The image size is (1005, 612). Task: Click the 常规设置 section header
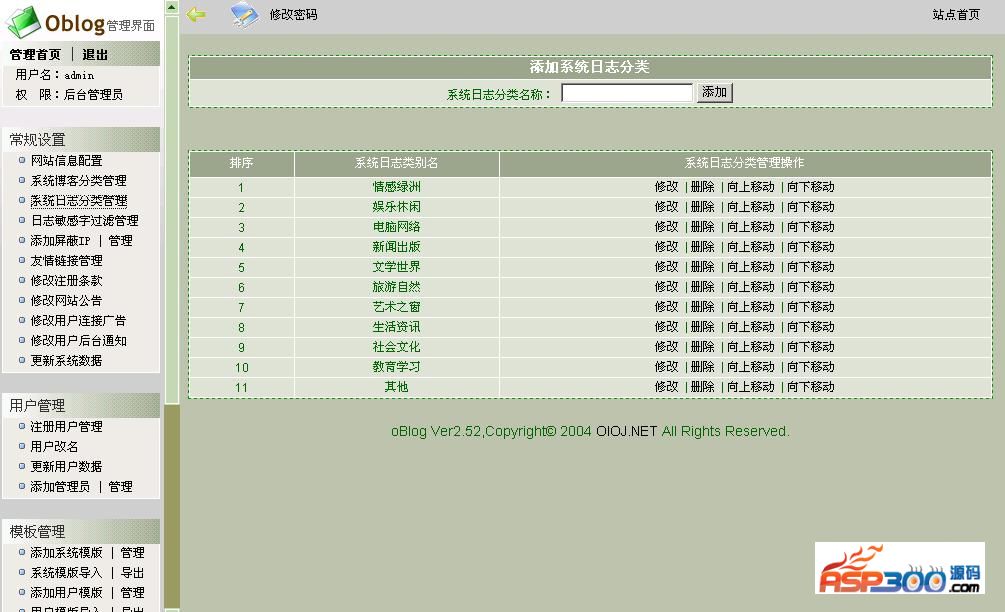click(81, 139)
